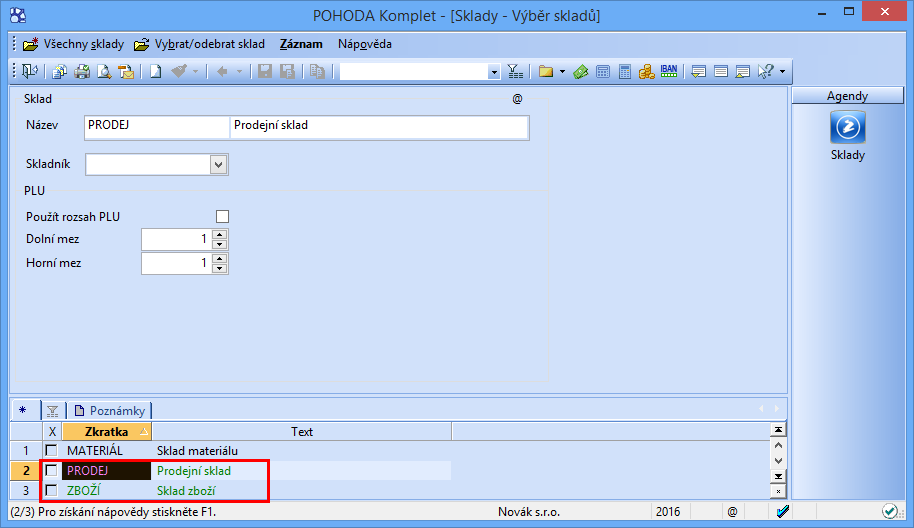Click the table scroll up arrow

(778, 445)
